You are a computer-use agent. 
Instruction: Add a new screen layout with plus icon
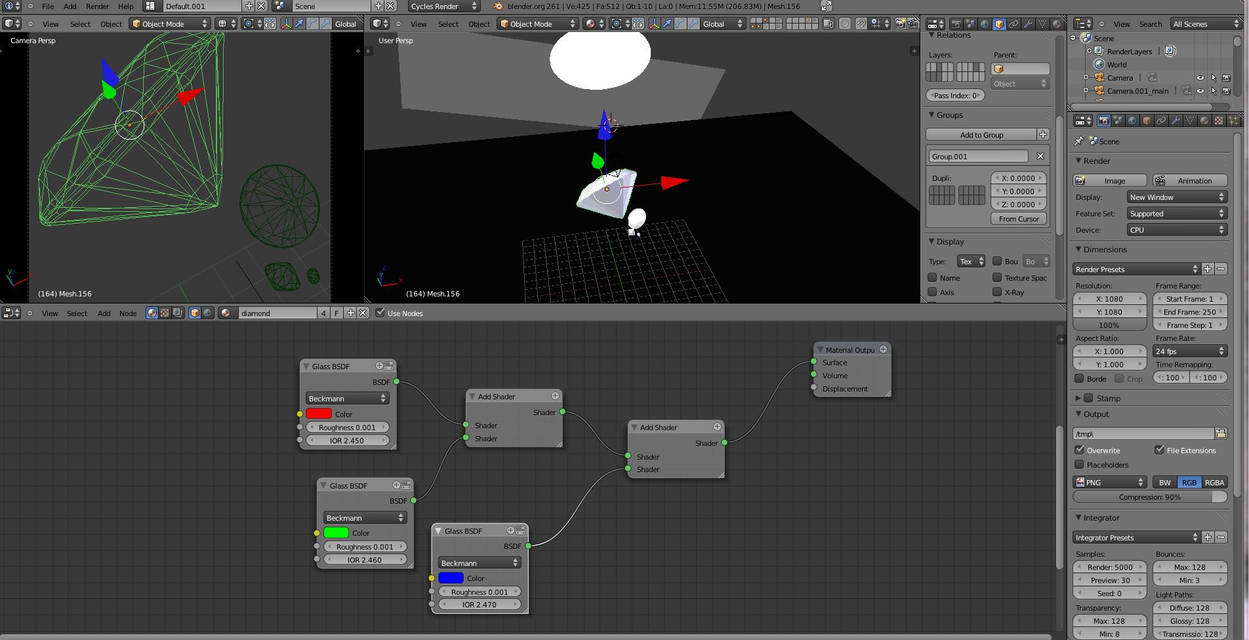(249, 6)
